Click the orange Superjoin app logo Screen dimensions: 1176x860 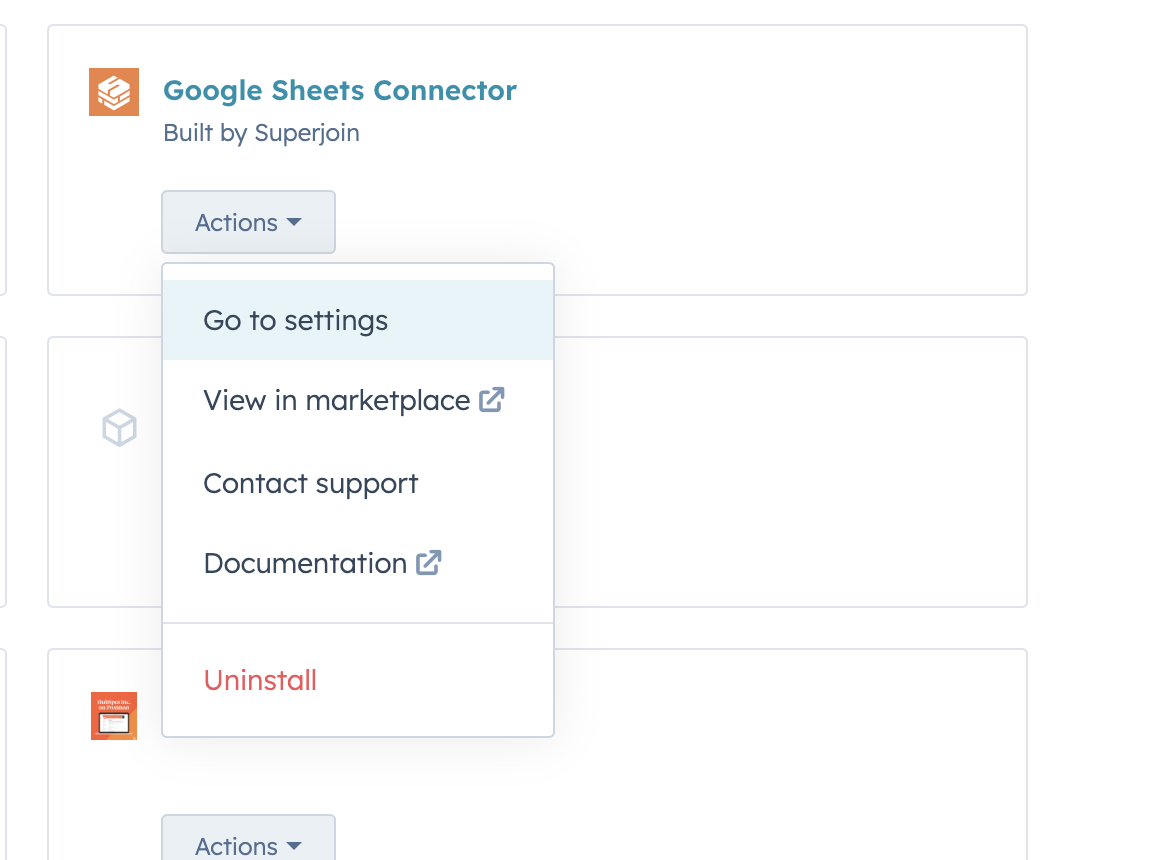pos(114,92)
